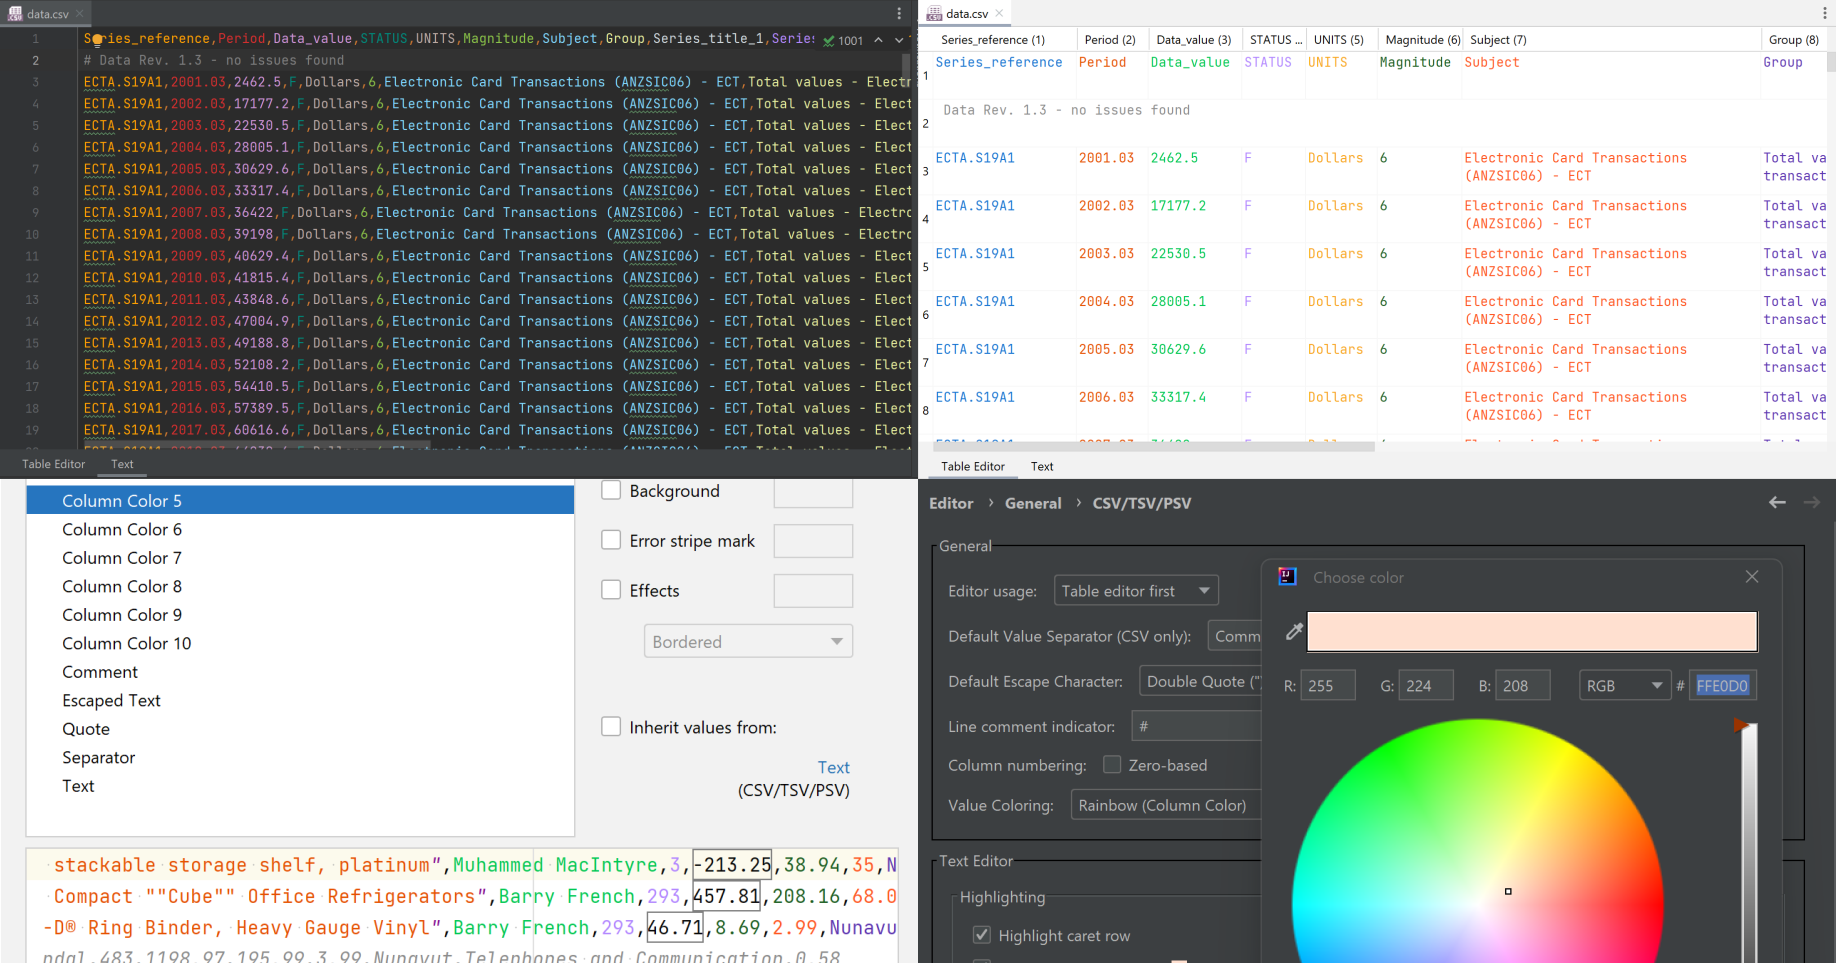Close the Choose color dialog
This screenshot has height=963, width=1836.
[1752, 577]
